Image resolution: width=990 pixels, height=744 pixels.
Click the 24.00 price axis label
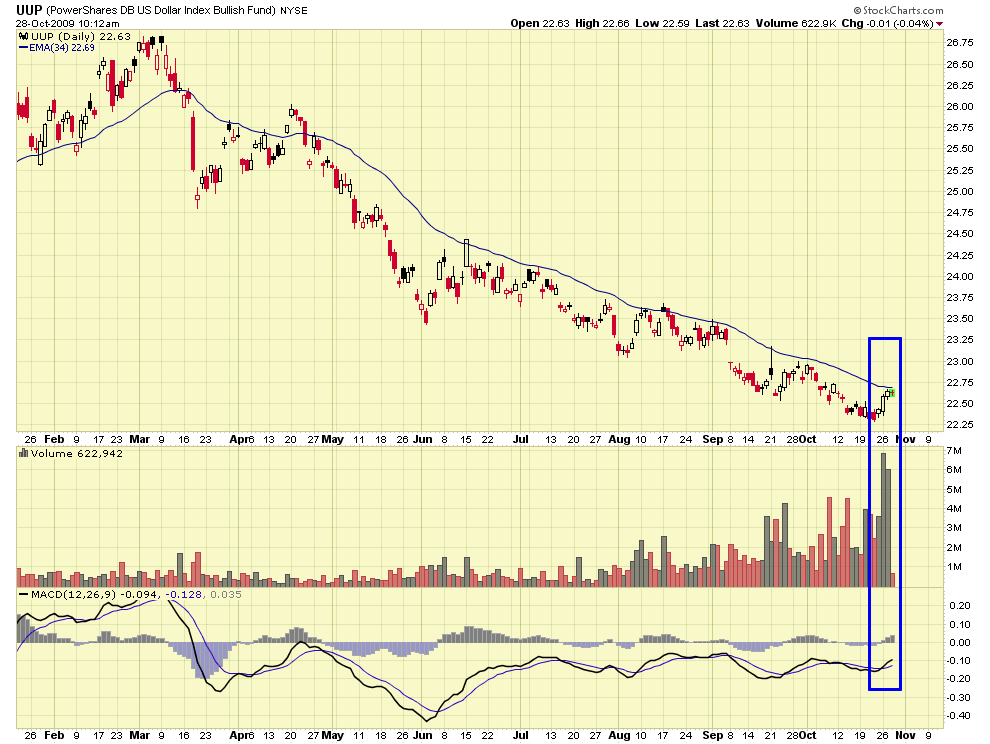click(960, 277)
